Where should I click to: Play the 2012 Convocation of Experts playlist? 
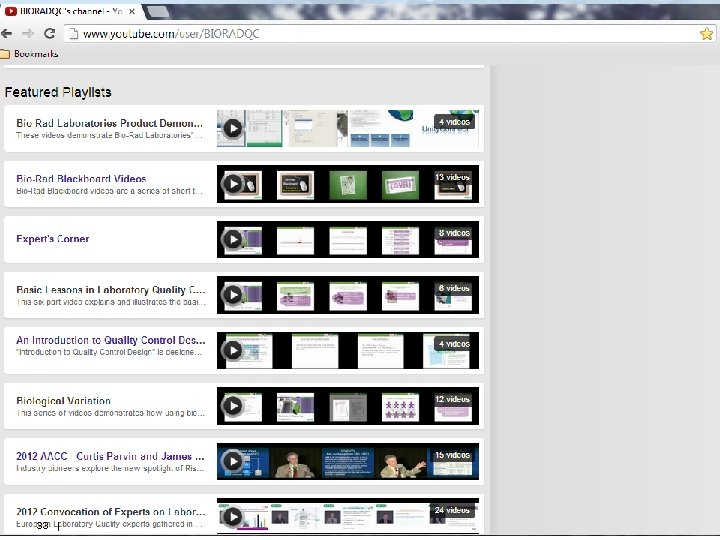(233, 517)
